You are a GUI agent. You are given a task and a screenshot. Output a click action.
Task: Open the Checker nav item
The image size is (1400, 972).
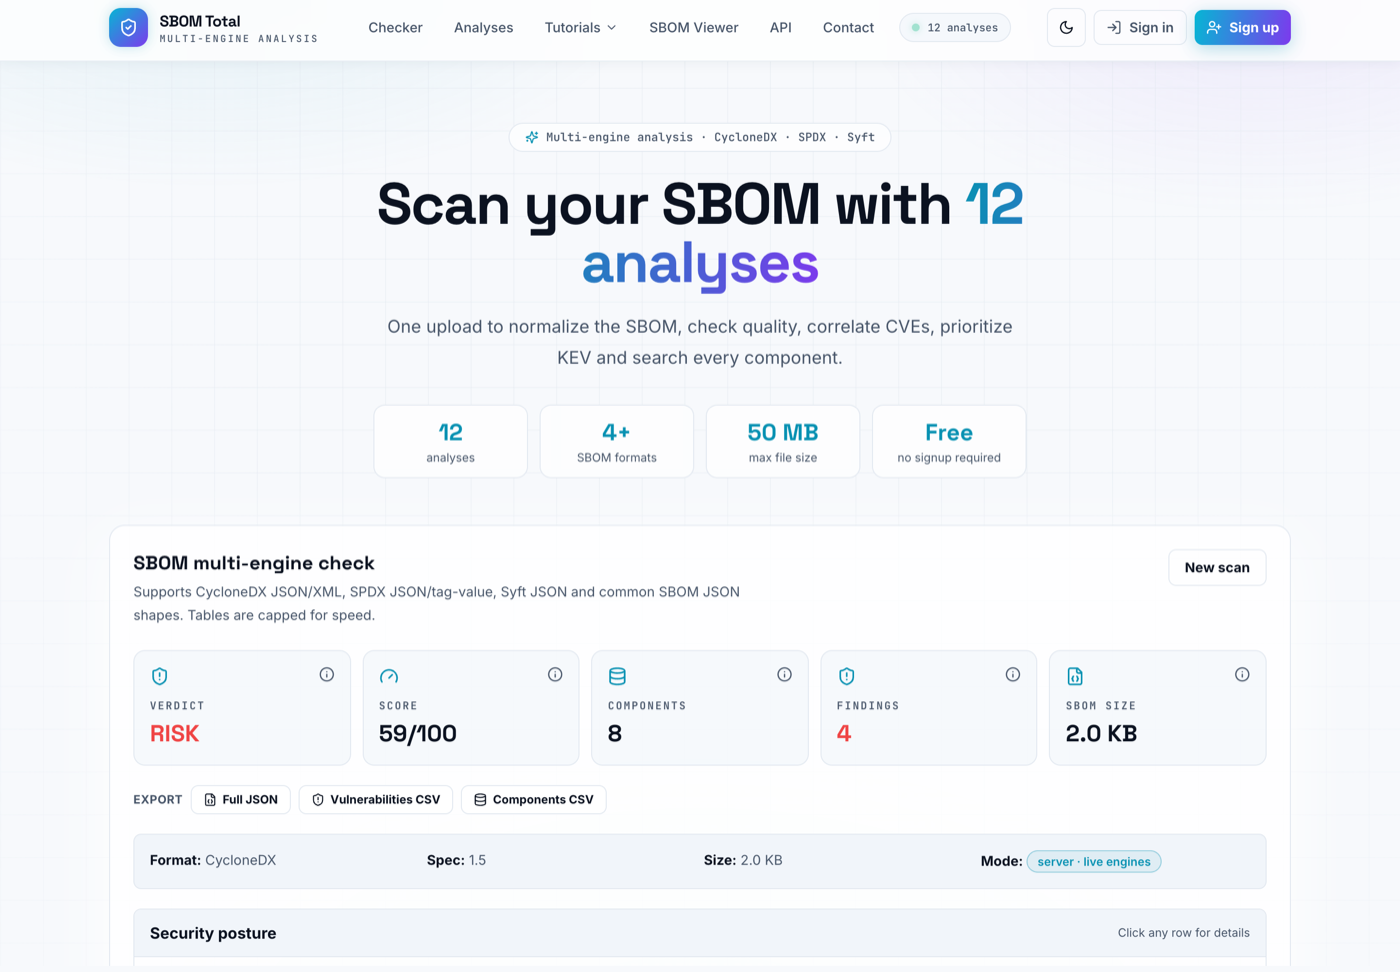point(395,28)
